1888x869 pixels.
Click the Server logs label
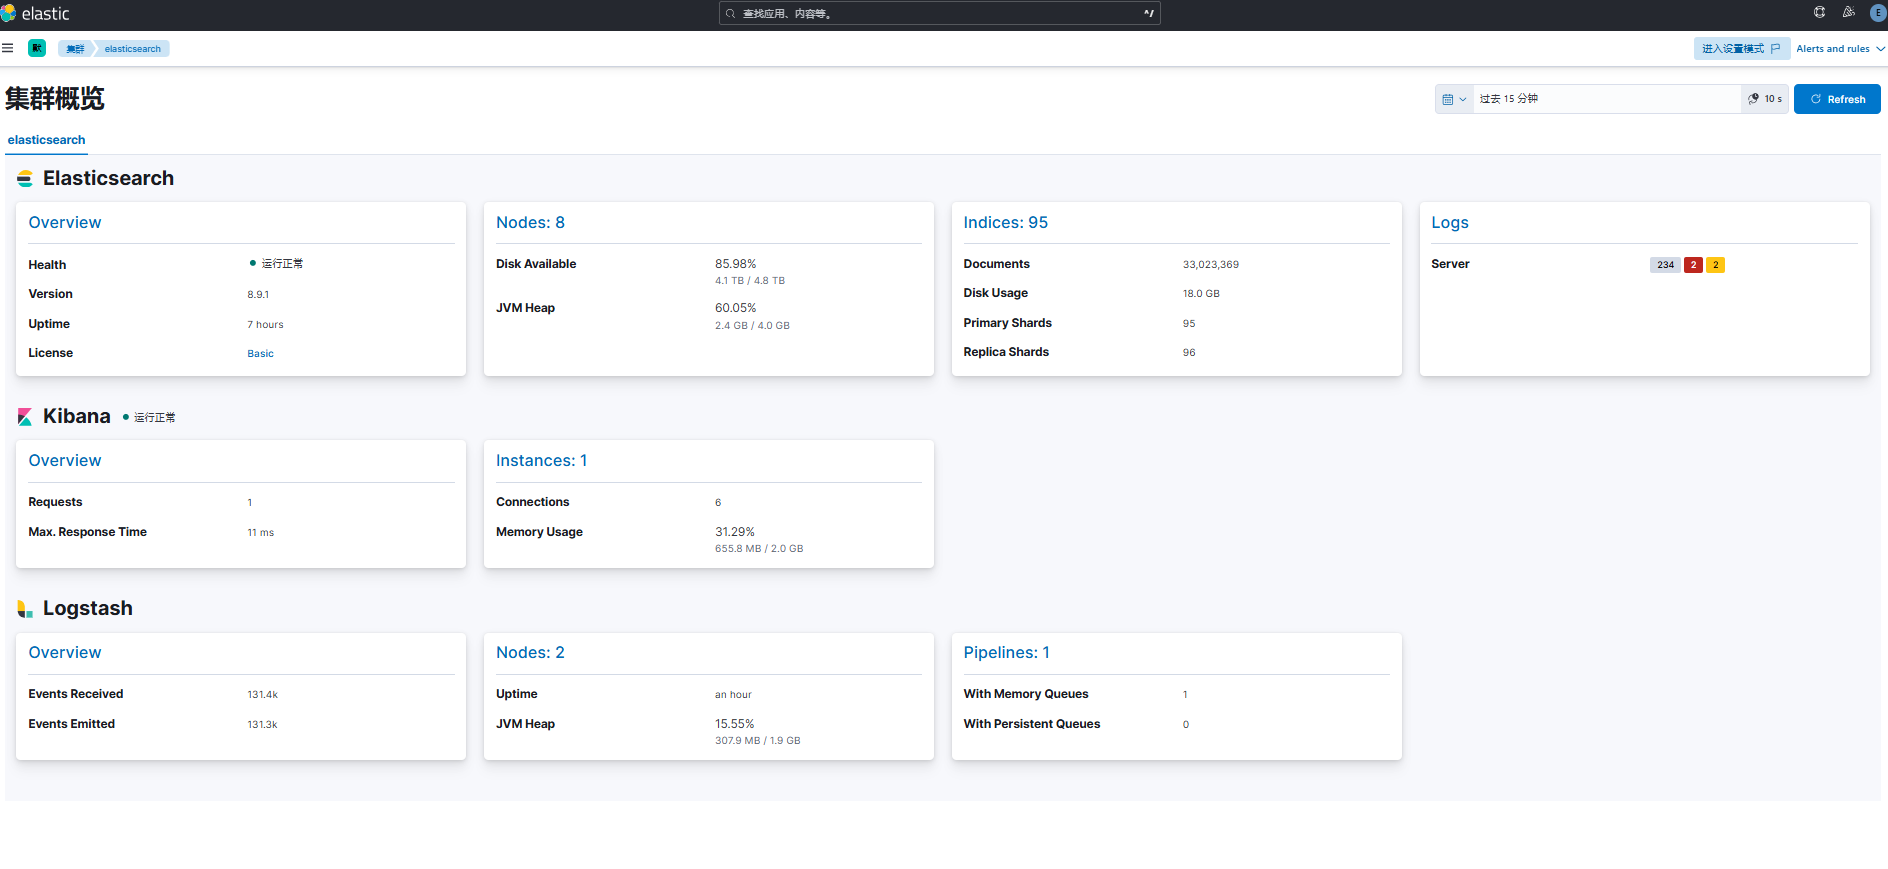1450,264
